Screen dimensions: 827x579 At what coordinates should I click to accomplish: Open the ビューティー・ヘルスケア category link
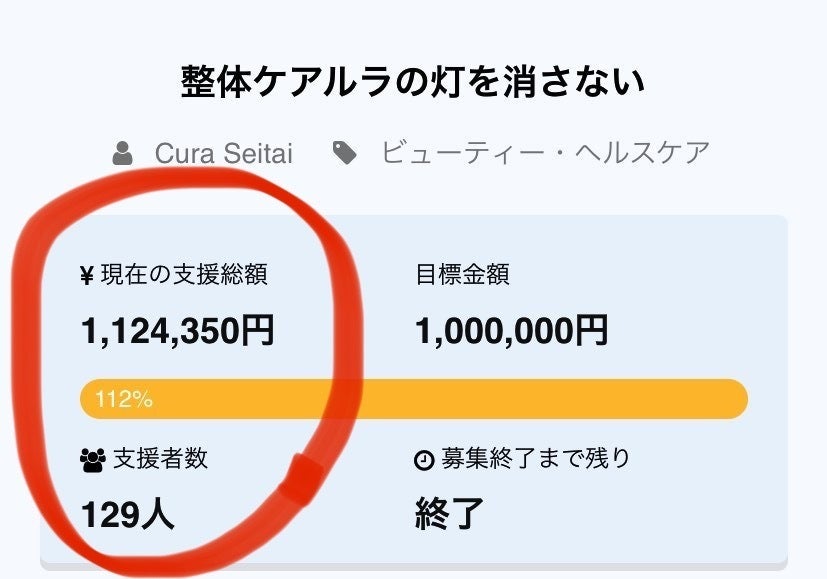545,153
